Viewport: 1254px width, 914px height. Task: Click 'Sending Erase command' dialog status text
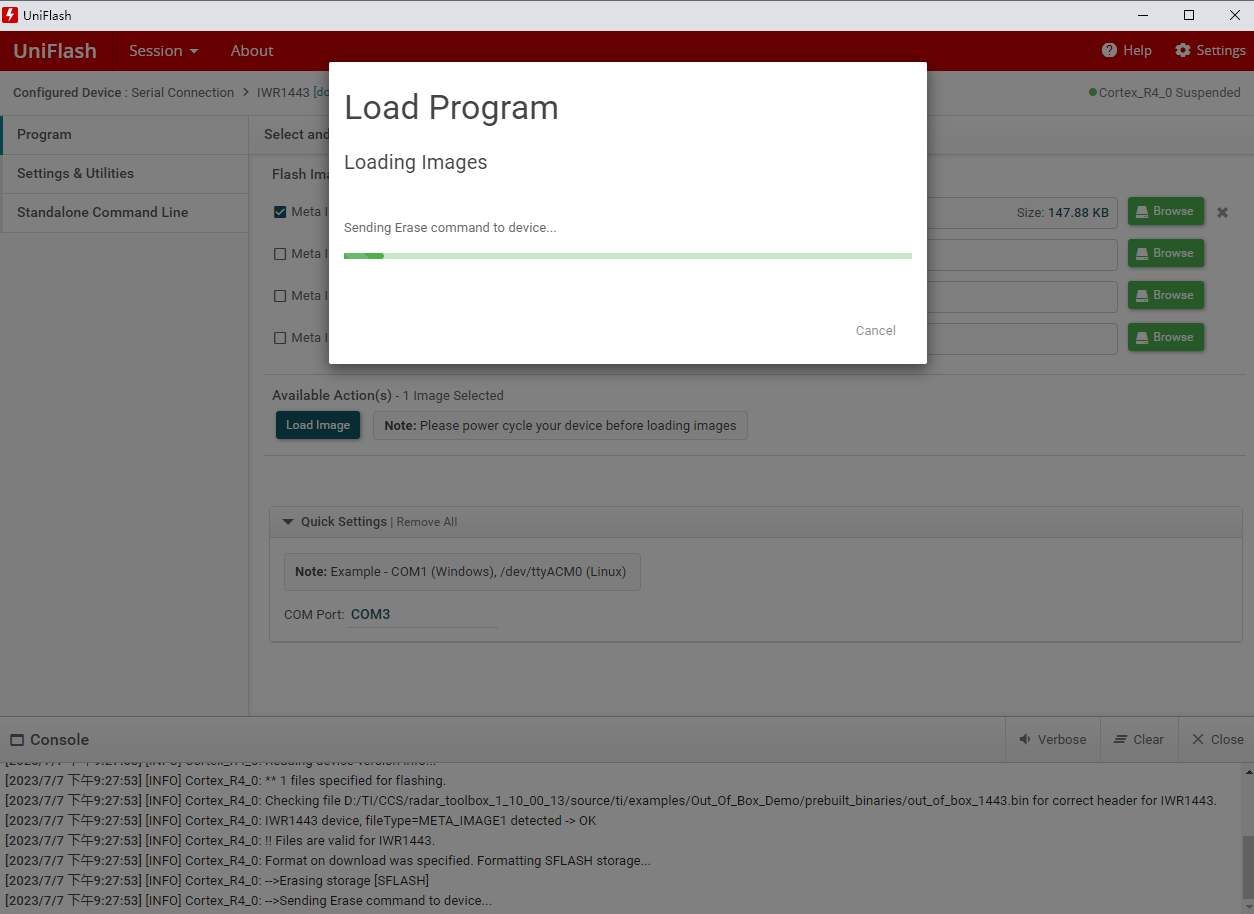pyautogui.click(x=450, y=228)
